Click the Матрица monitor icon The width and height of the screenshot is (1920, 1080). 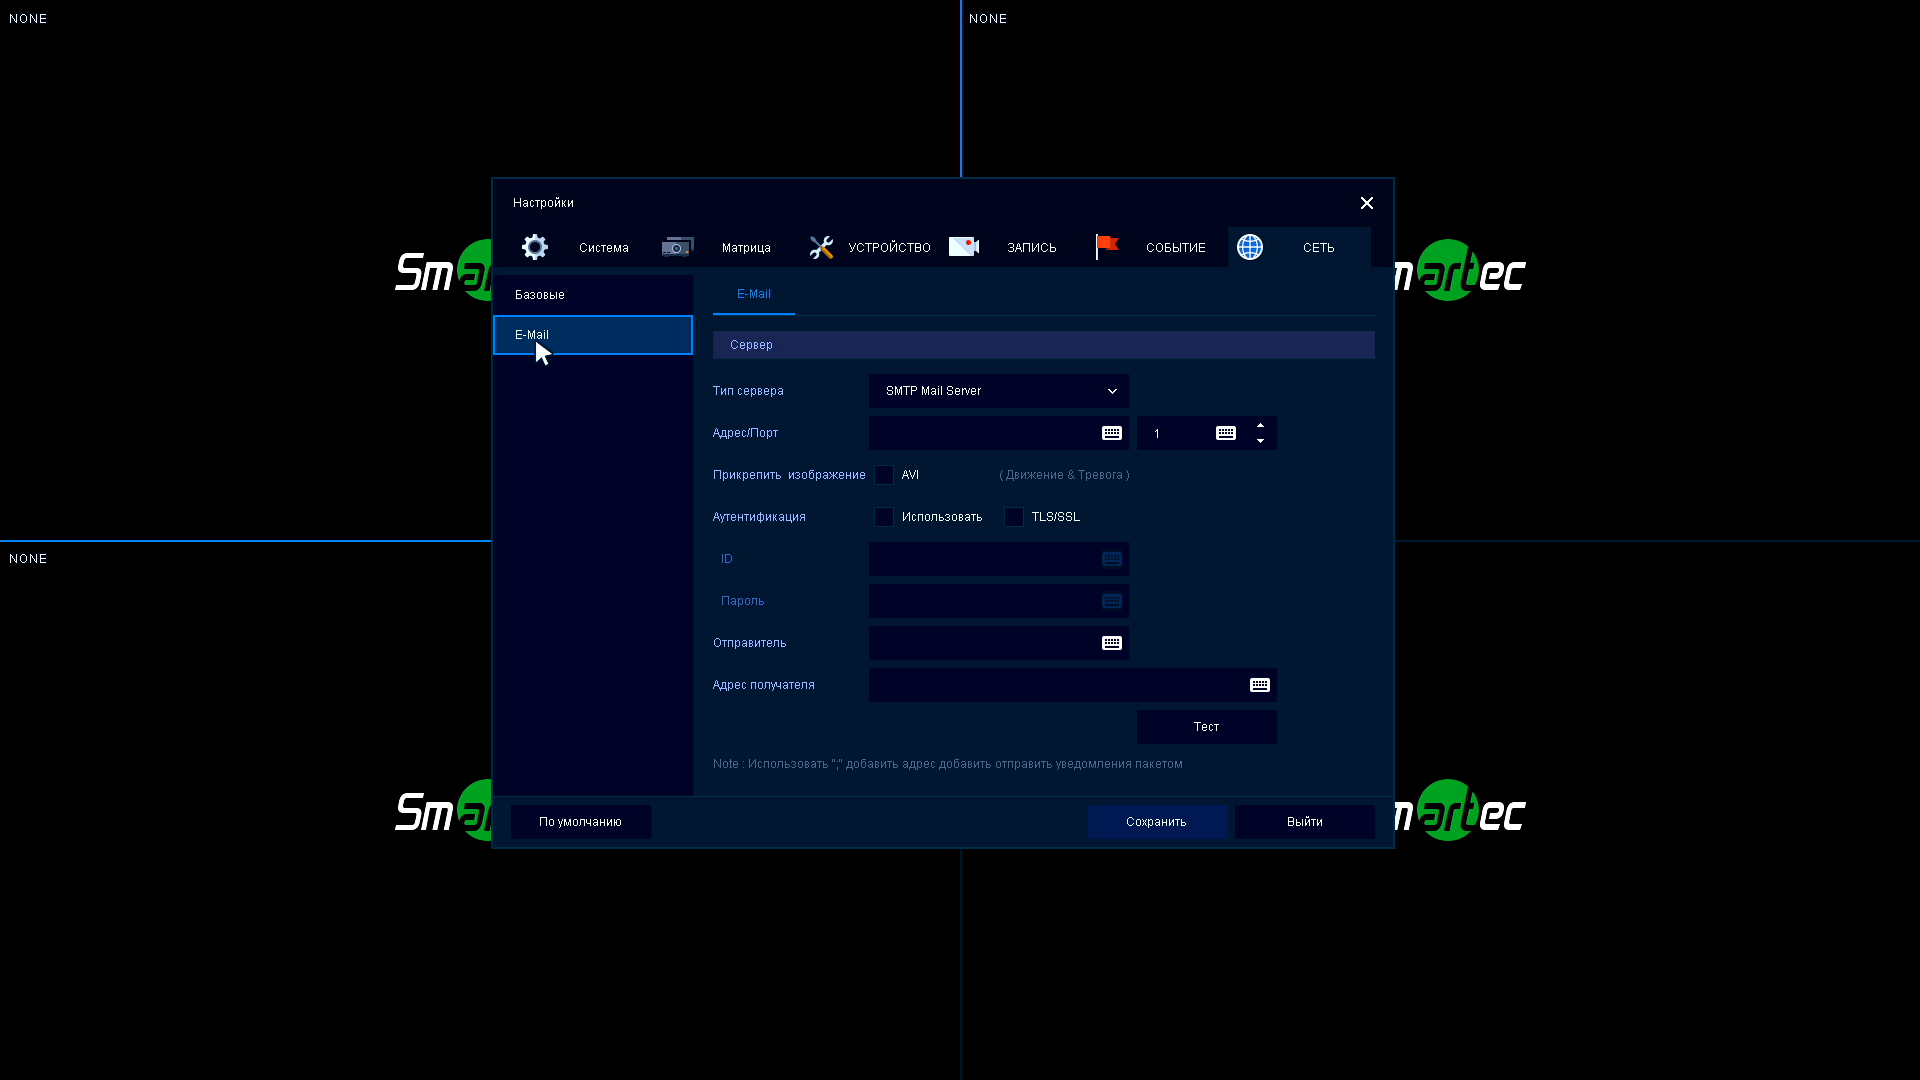click(677, 247)
